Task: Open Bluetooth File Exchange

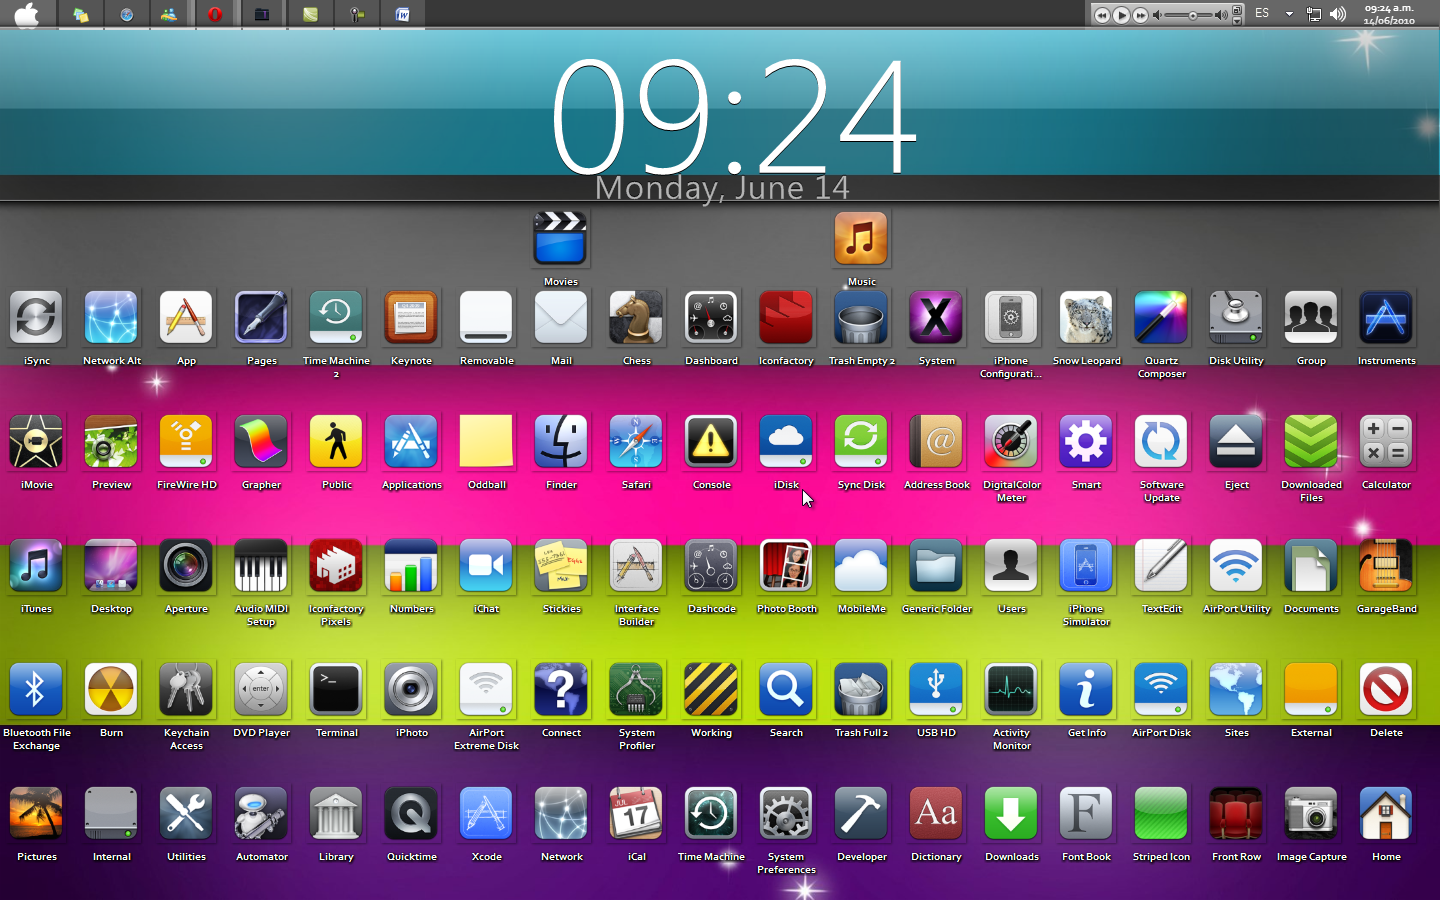Action: click(36, 689)
